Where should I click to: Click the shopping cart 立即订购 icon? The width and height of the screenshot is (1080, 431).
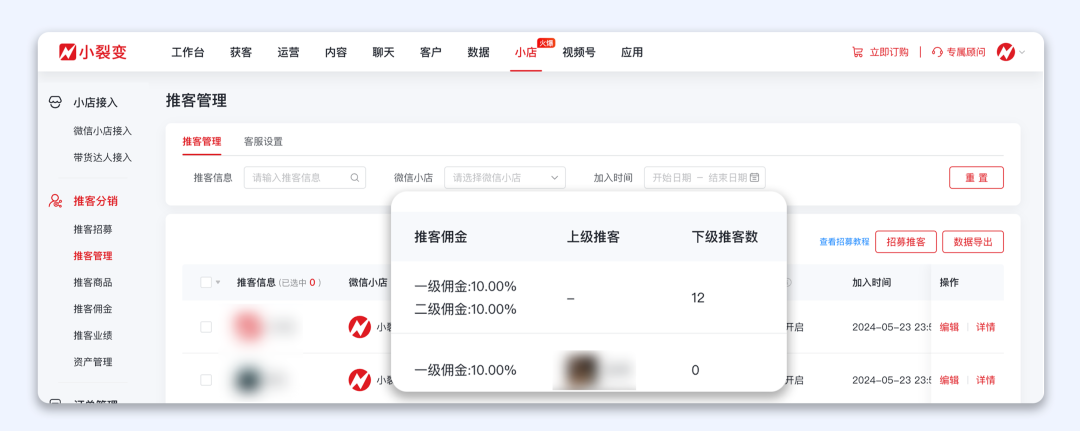[x=857, y=52]
